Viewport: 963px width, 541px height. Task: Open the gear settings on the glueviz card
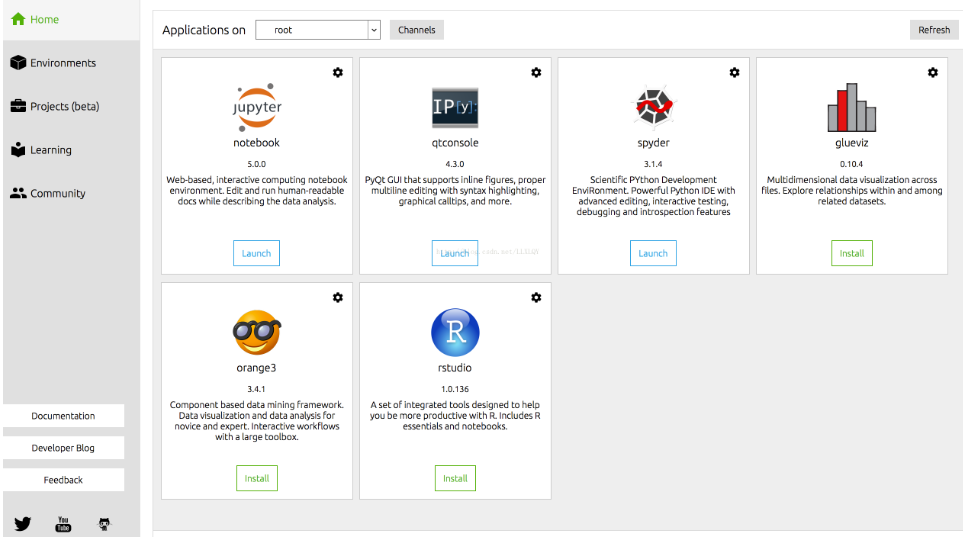click(933, 72)
